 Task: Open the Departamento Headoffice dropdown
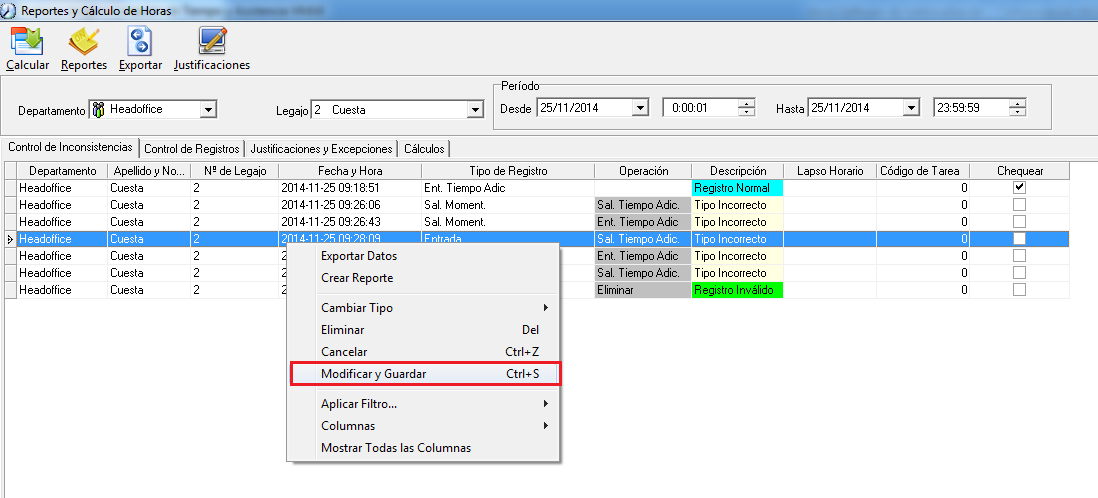click(208, 110)
